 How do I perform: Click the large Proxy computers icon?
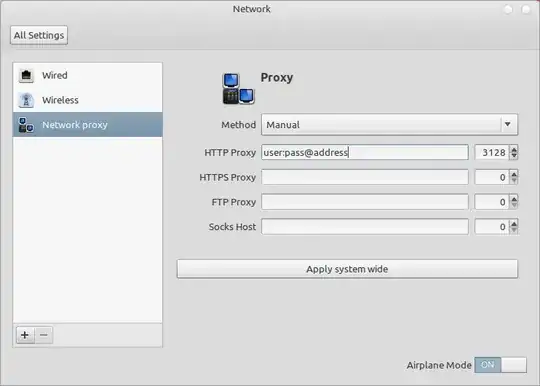[x=238, y=88]
